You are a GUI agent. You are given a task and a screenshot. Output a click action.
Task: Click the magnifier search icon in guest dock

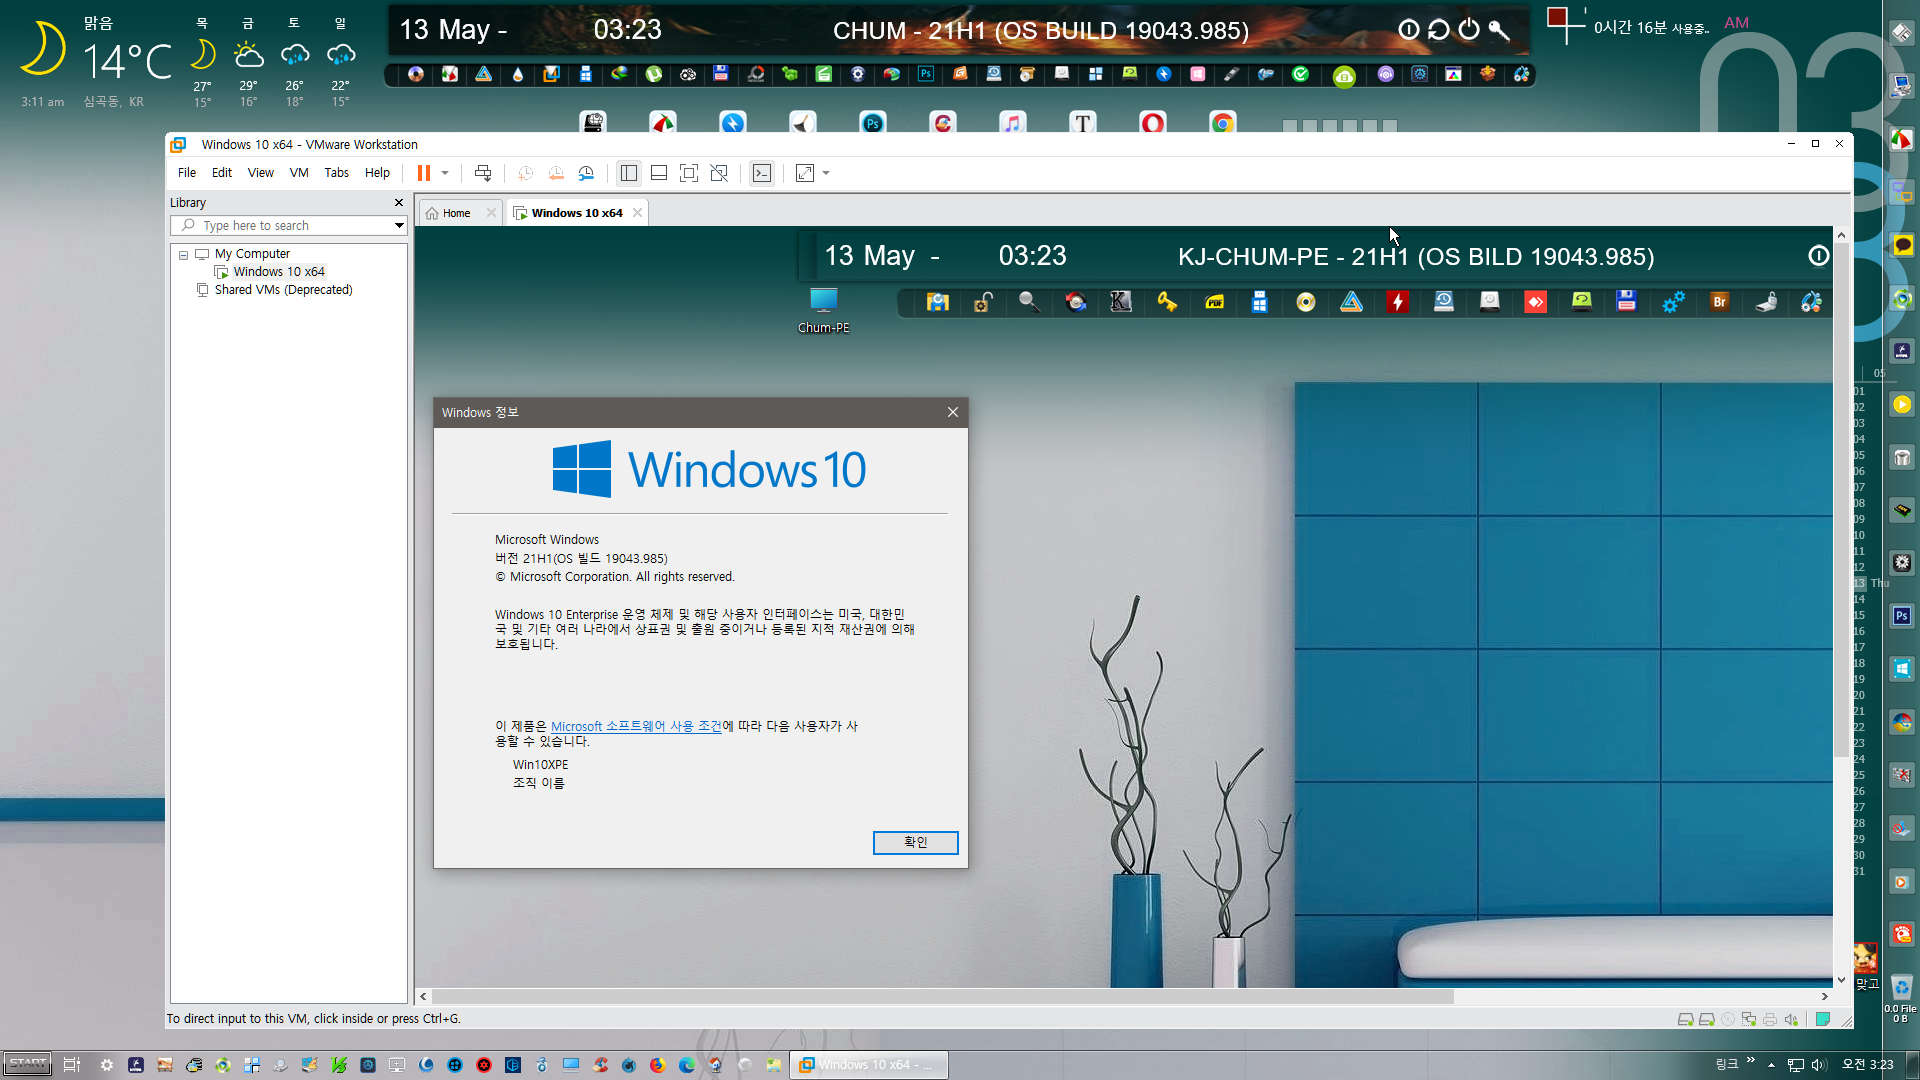point(1029,302)
